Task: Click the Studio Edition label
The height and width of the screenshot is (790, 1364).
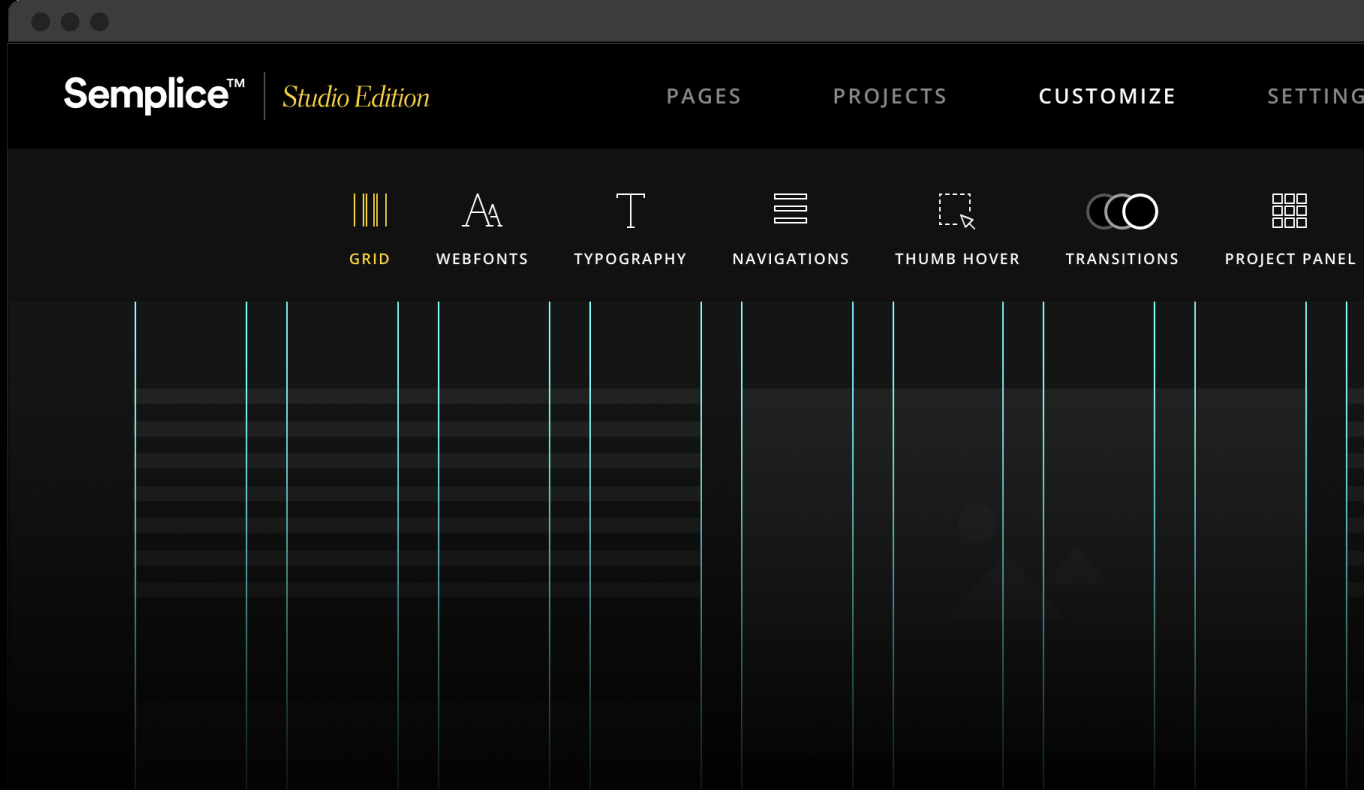Action: tap(355, 96)
